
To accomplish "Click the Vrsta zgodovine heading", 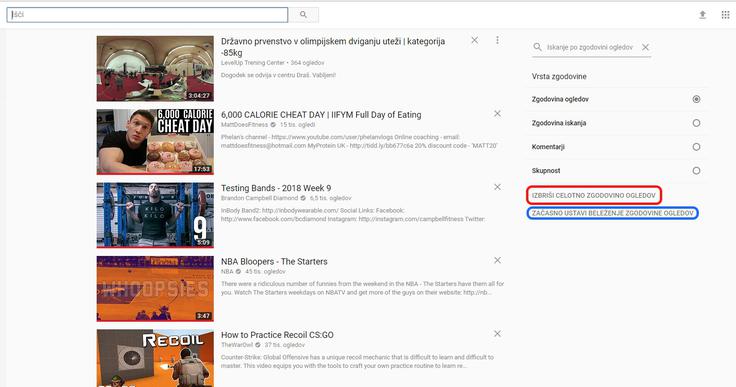I will point(559,77).
